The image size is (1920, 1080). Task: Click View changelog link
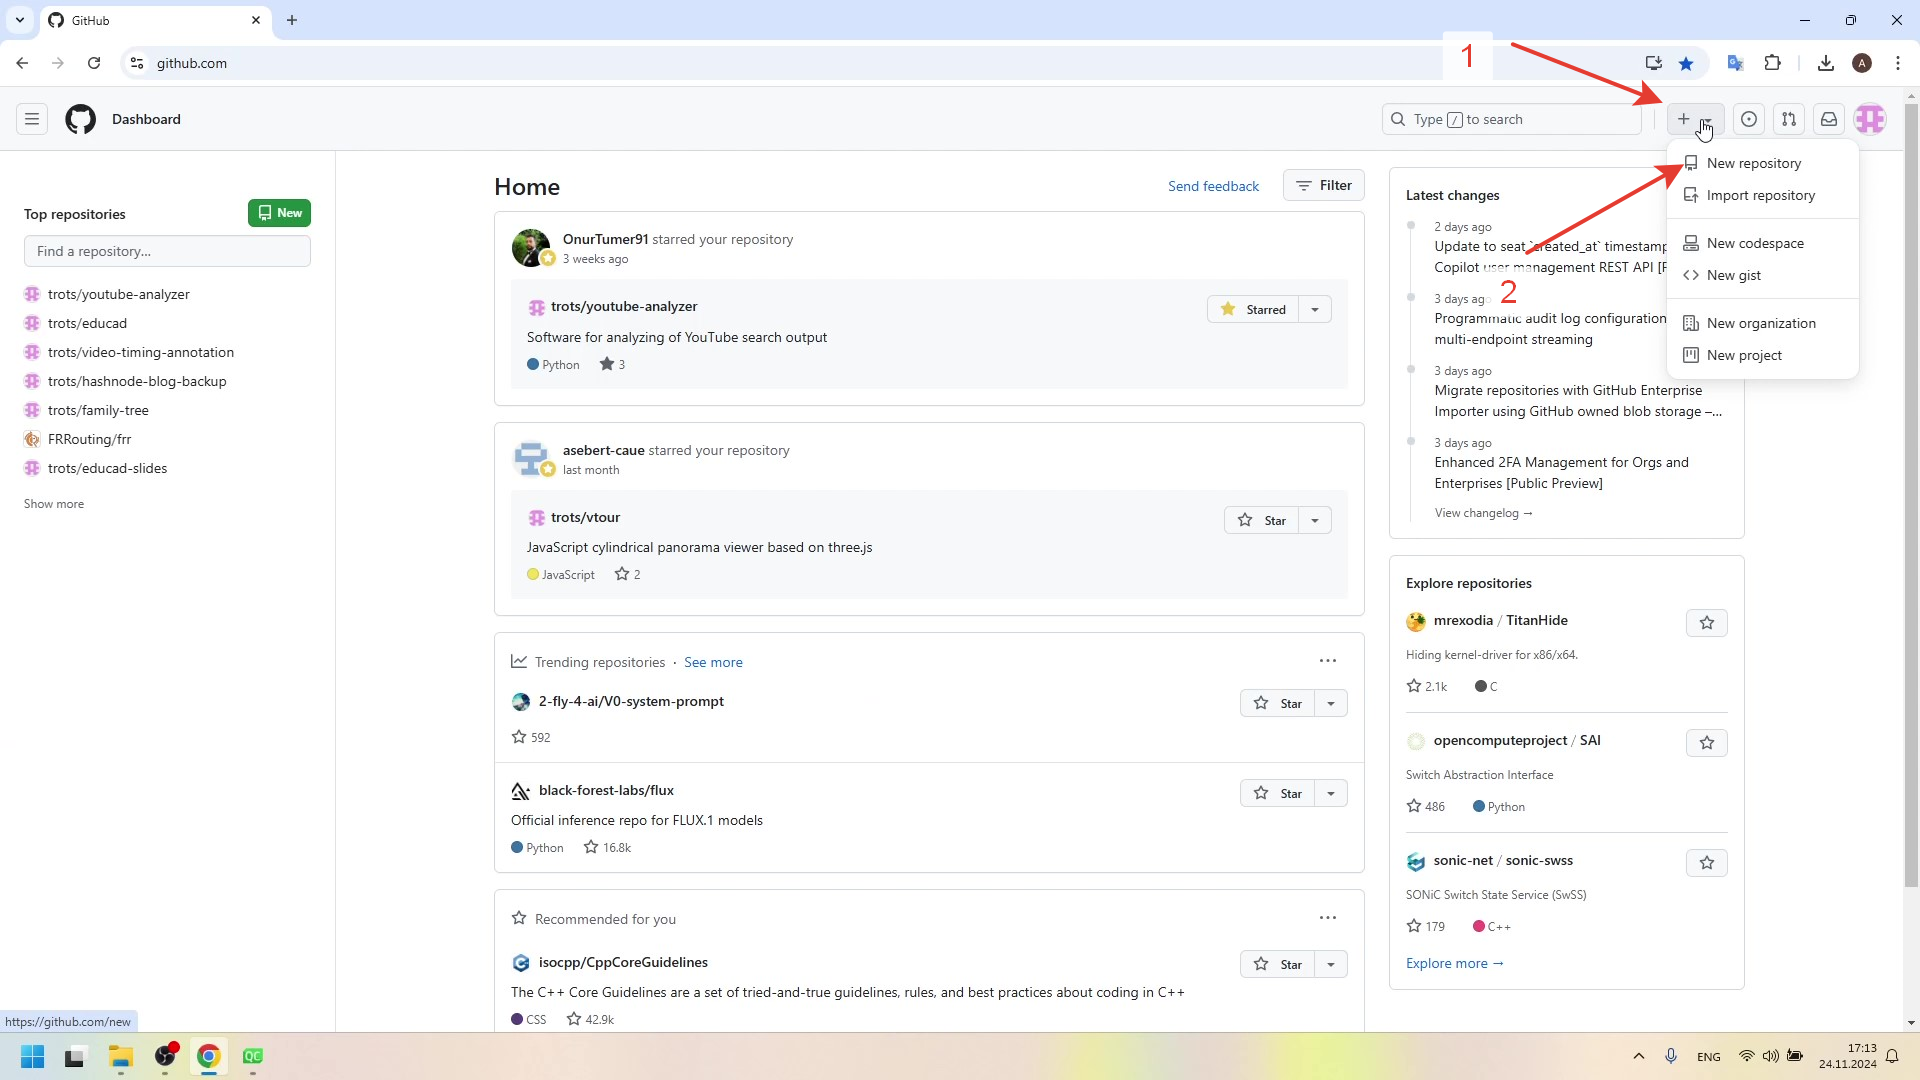coord(1483,513)
